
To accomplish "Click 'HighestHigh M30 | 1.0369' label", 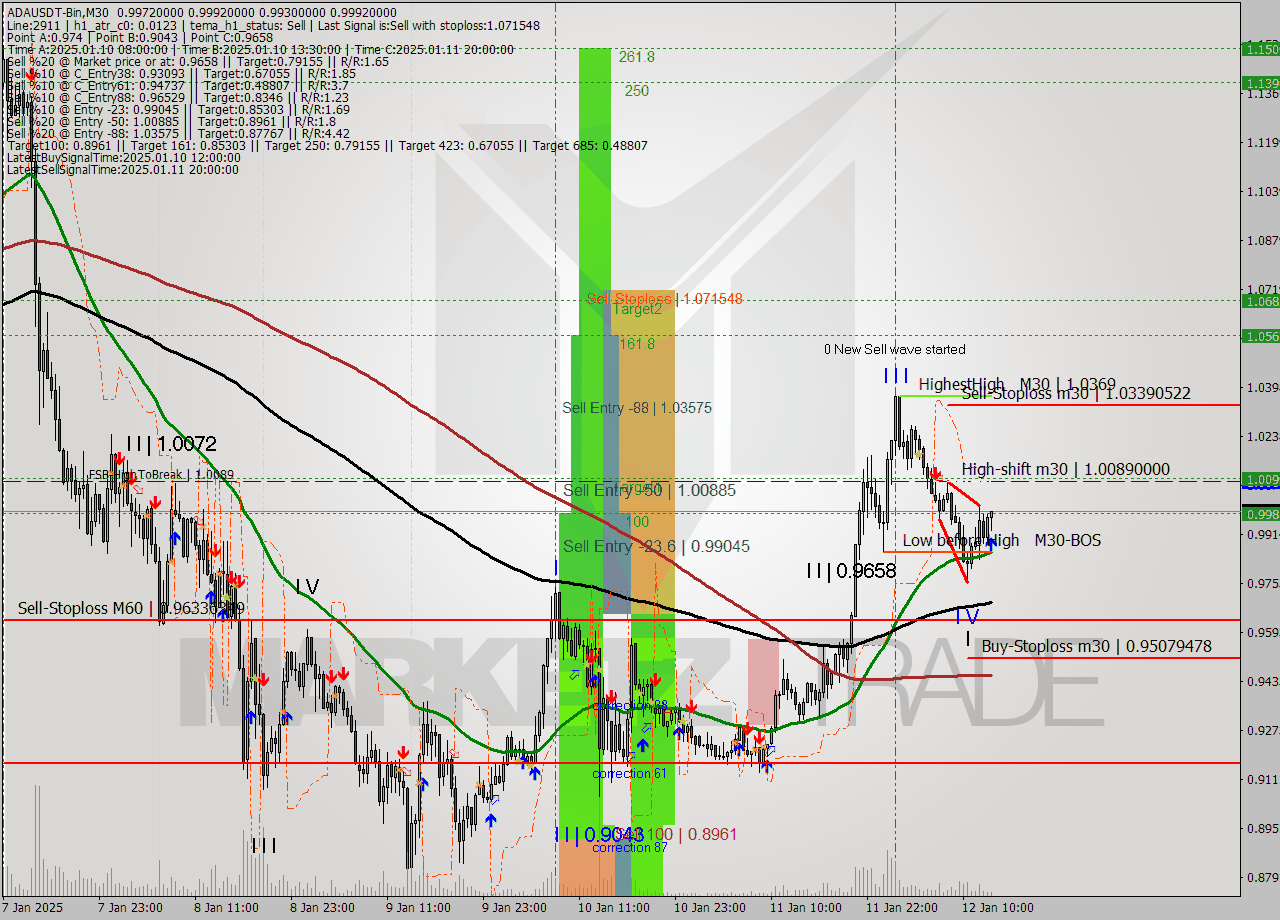I will click(1017, 384).
